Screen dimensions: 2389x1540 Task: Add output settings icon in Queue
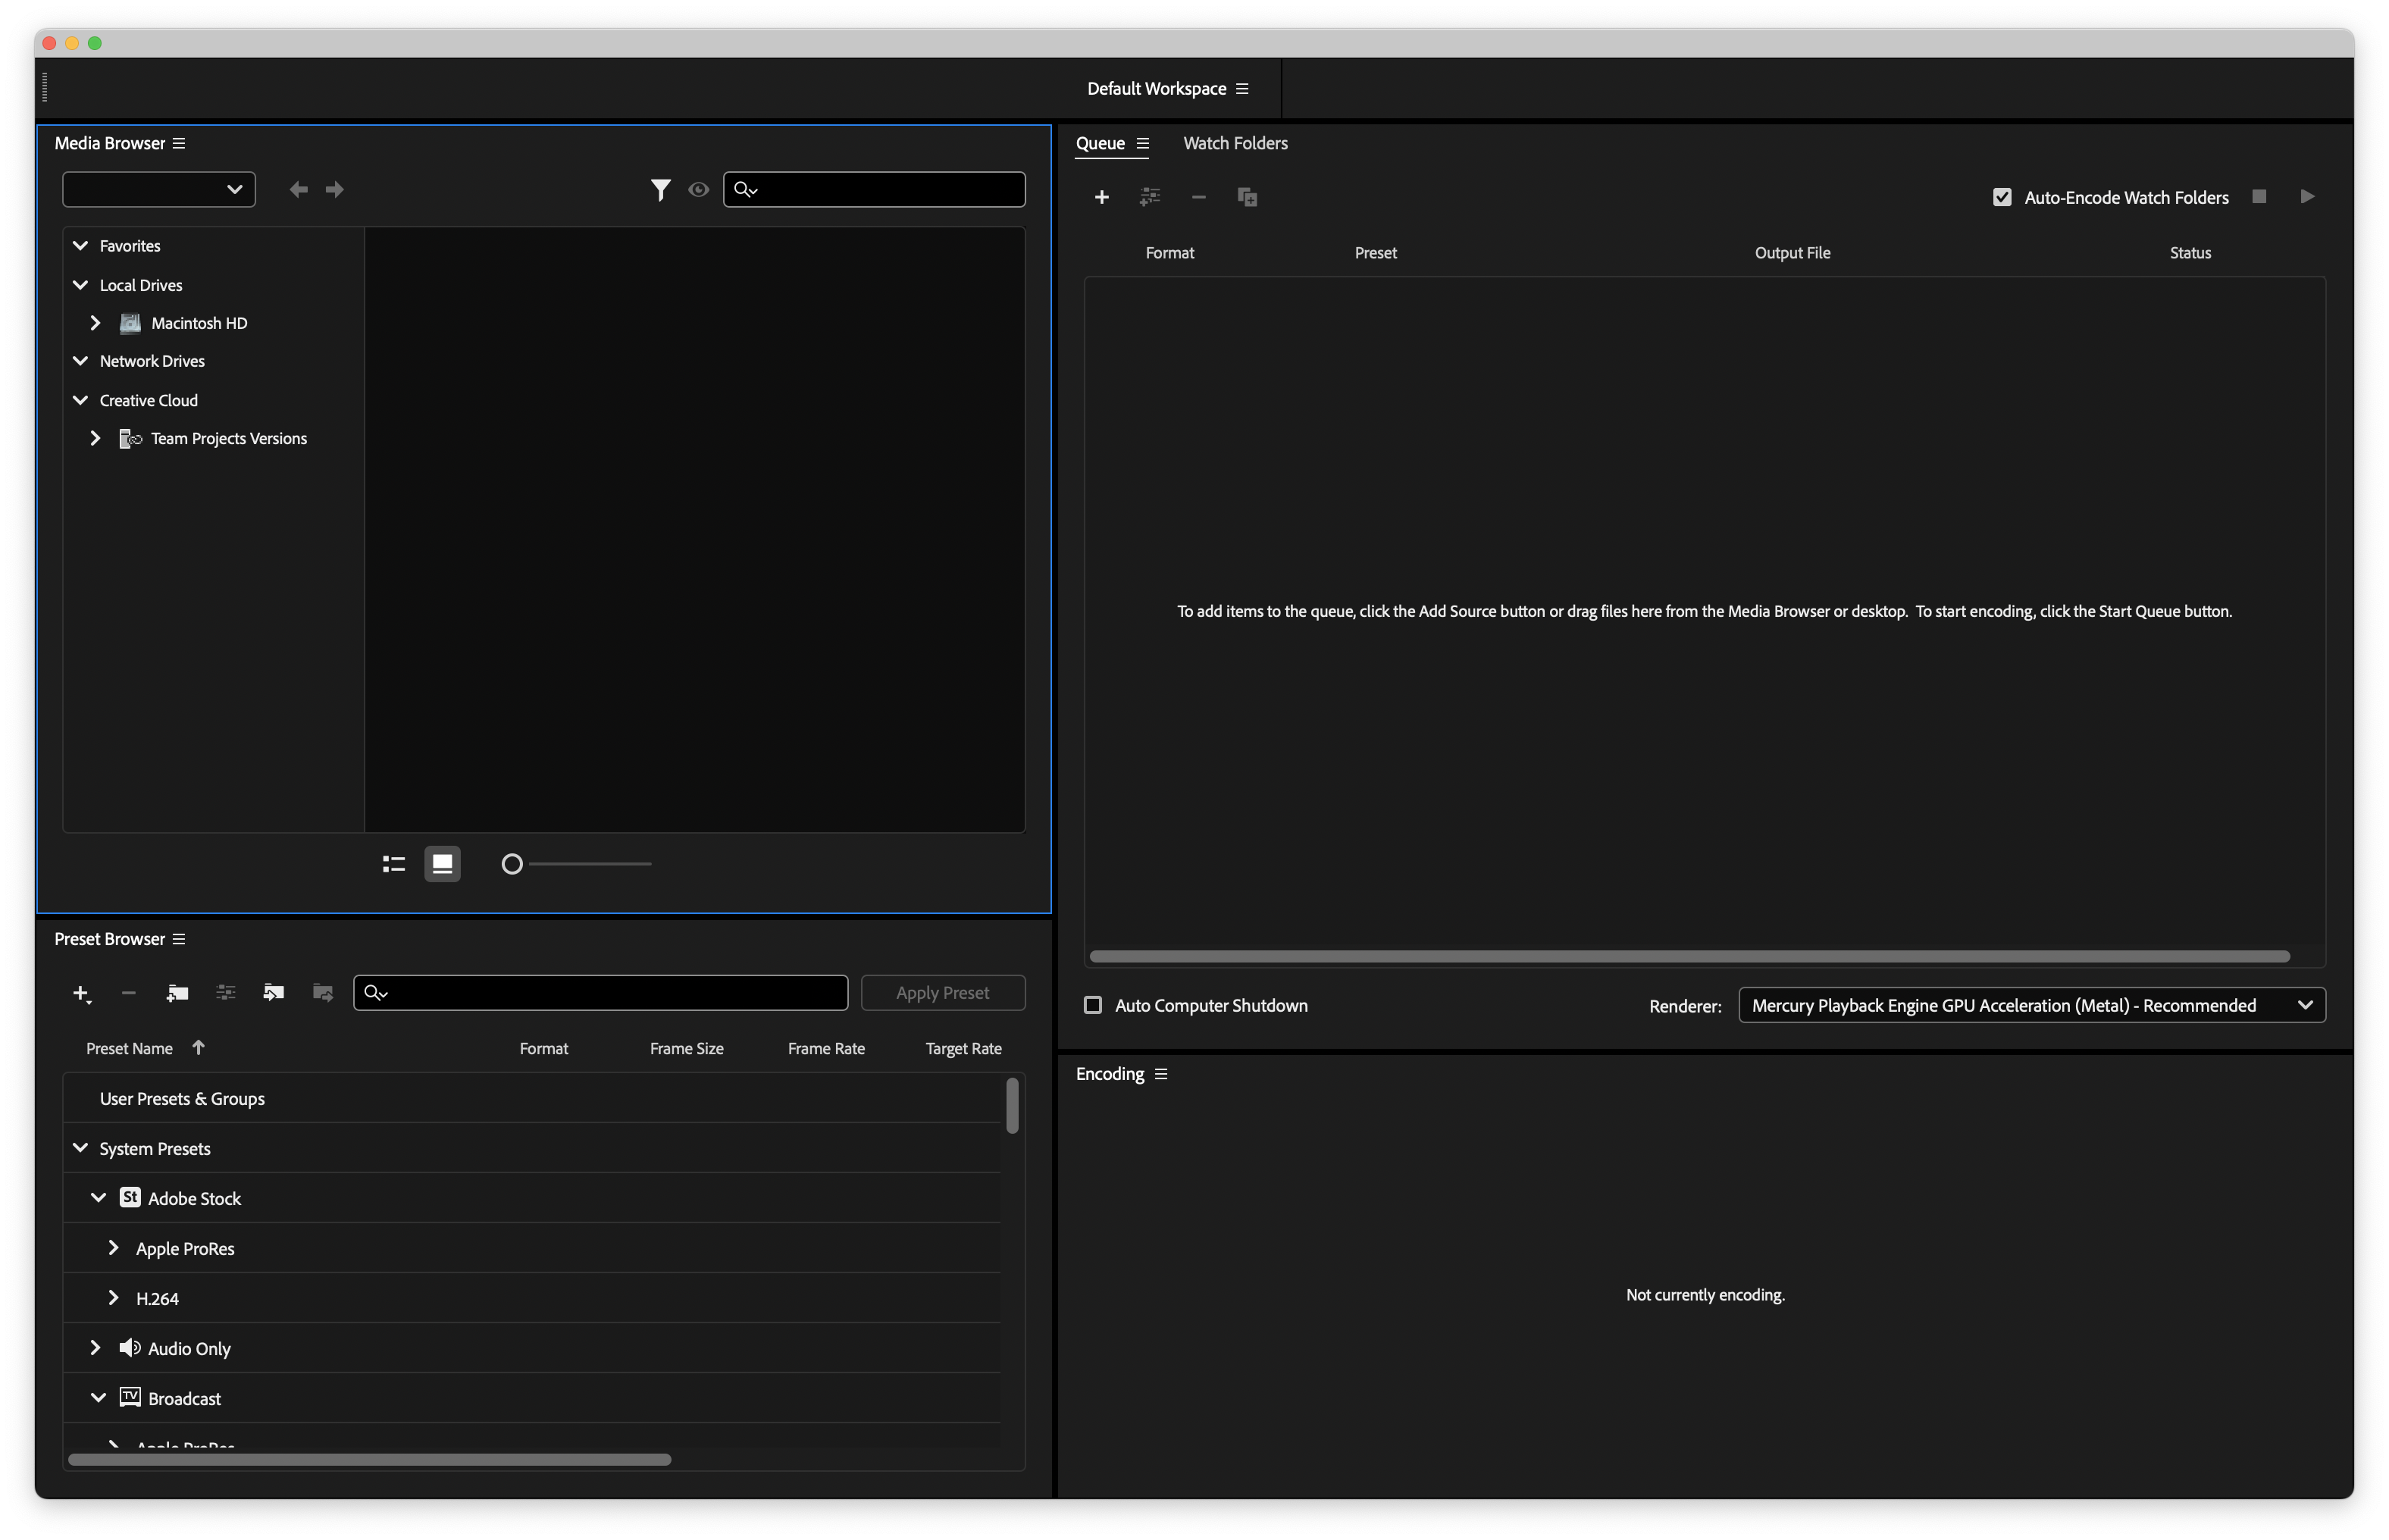pyautogui.click(x=1150, y=197)
